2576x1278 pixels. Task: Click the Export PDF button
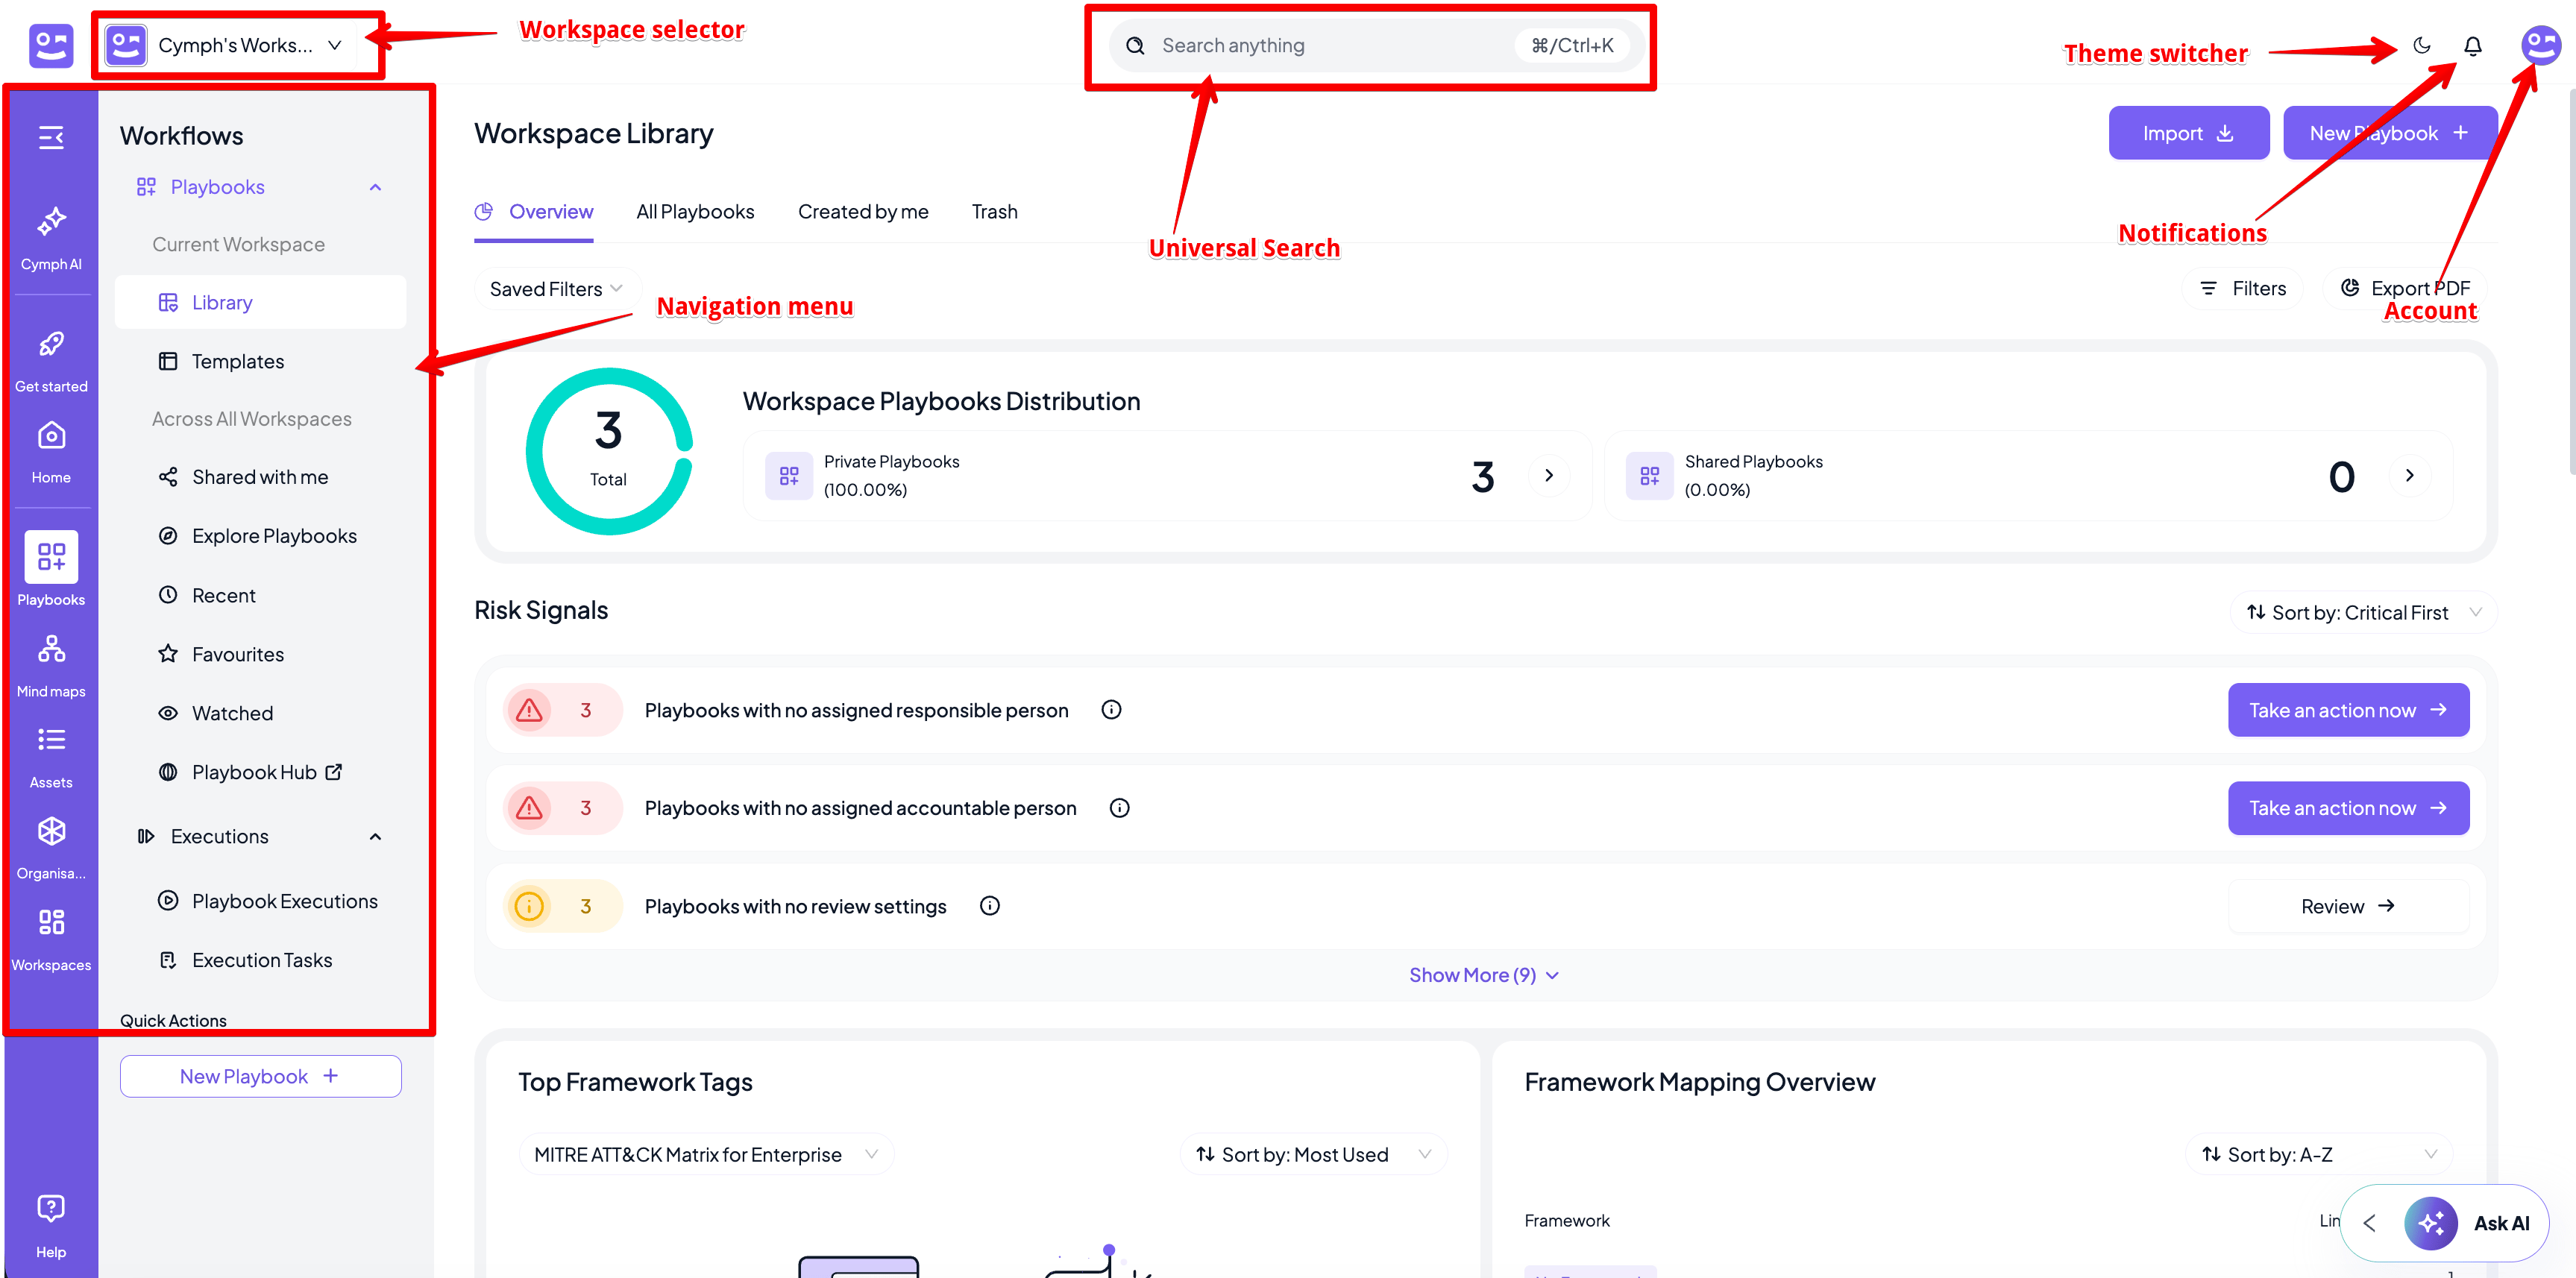click(x=2404, y=288)
